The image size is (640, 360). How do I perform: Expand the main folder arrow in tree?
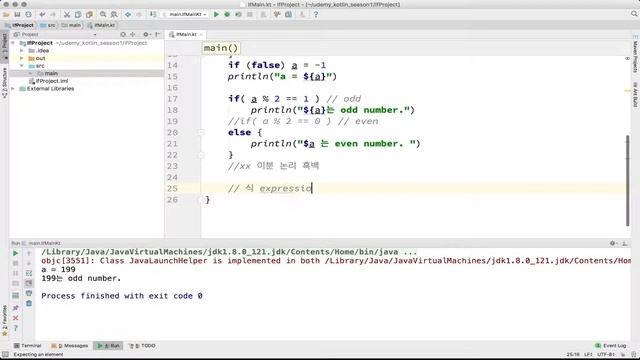pyautogui.click(x=30, y=73)
